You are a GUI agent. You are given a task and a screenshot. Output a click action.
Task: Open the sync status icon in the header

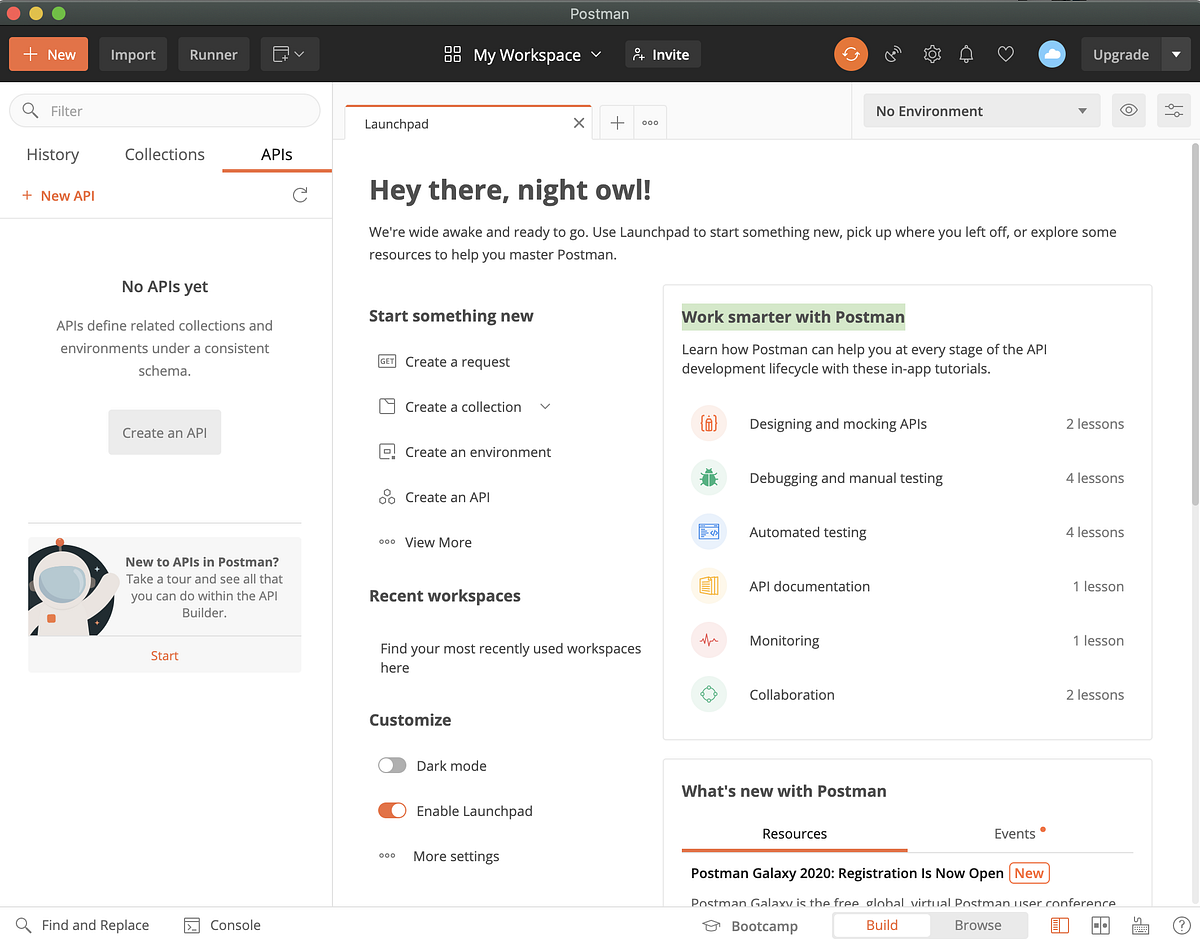point(851,54)
